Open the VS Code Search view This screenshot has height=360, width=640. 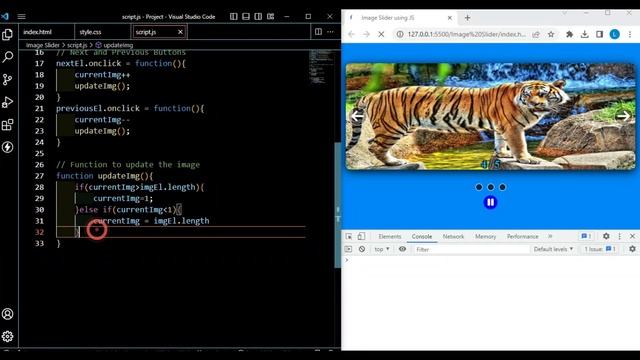[x=7, y=57]
